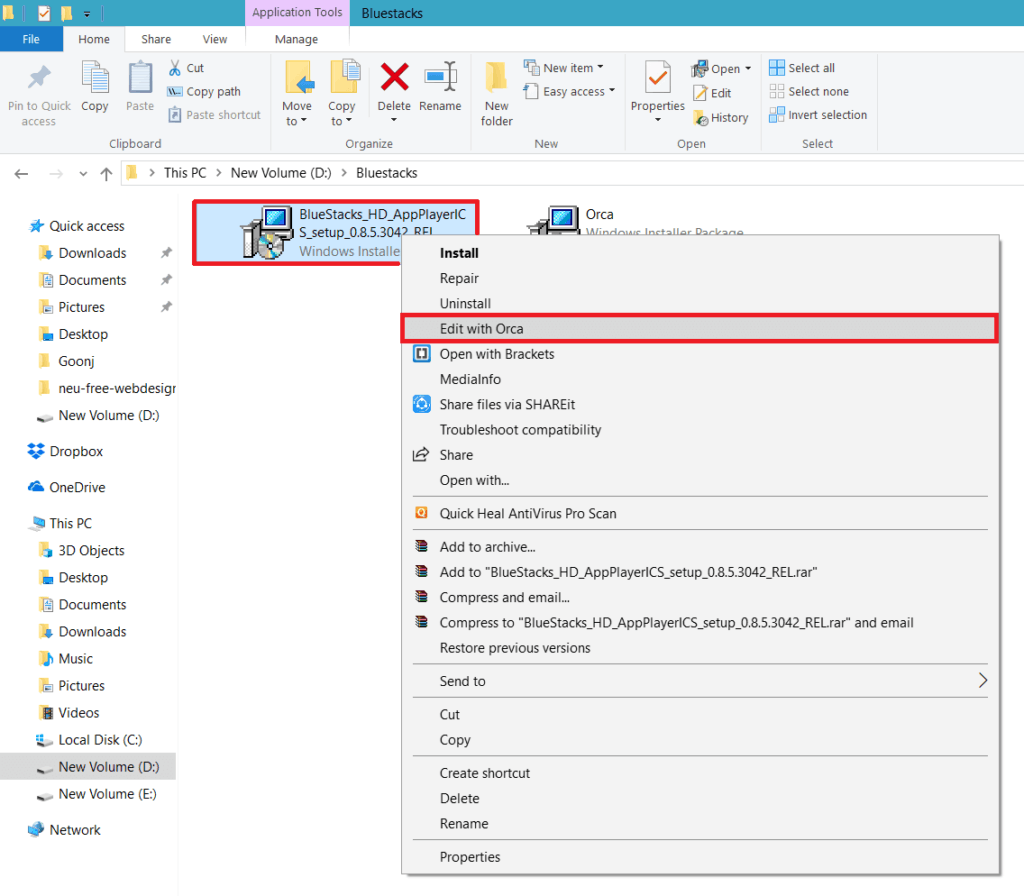Expand the Open dropdown arrow
Screen dimensions: 1024x896
point(748,69)
